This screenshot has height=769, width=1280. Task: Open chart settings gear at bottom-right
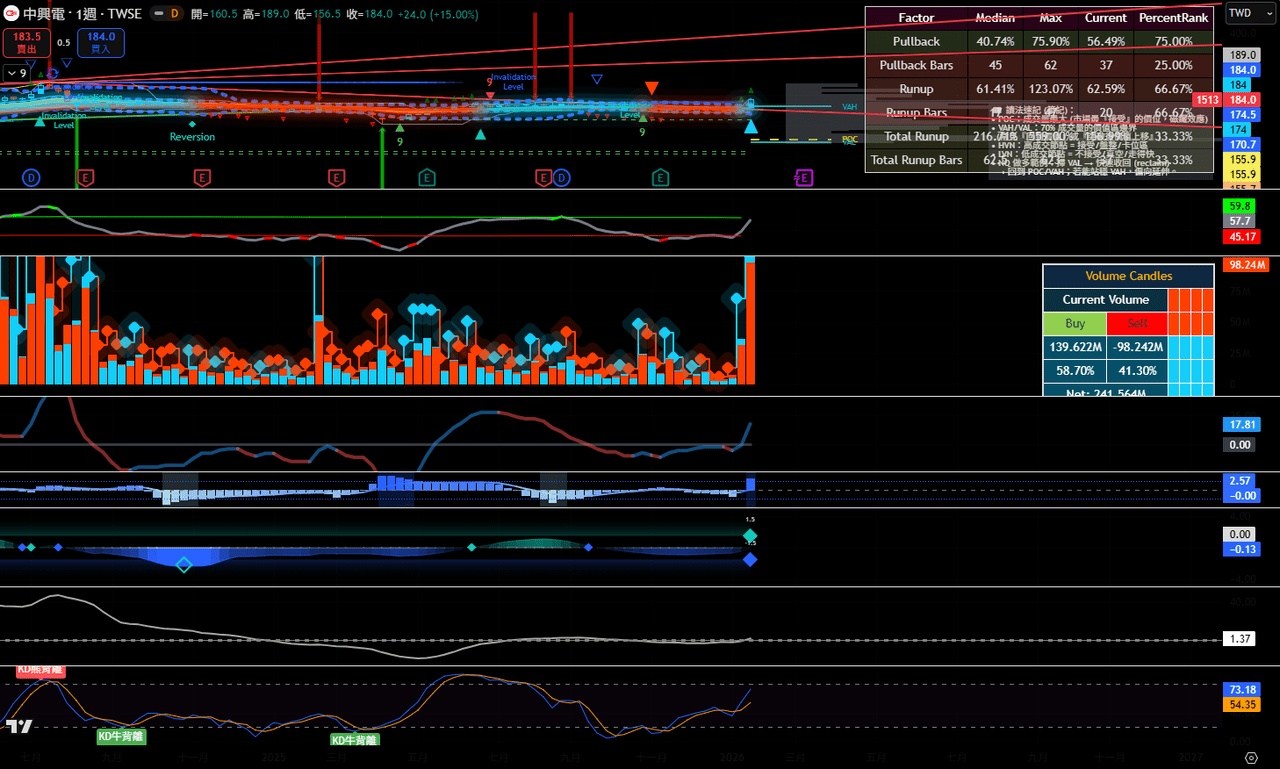1251,756
